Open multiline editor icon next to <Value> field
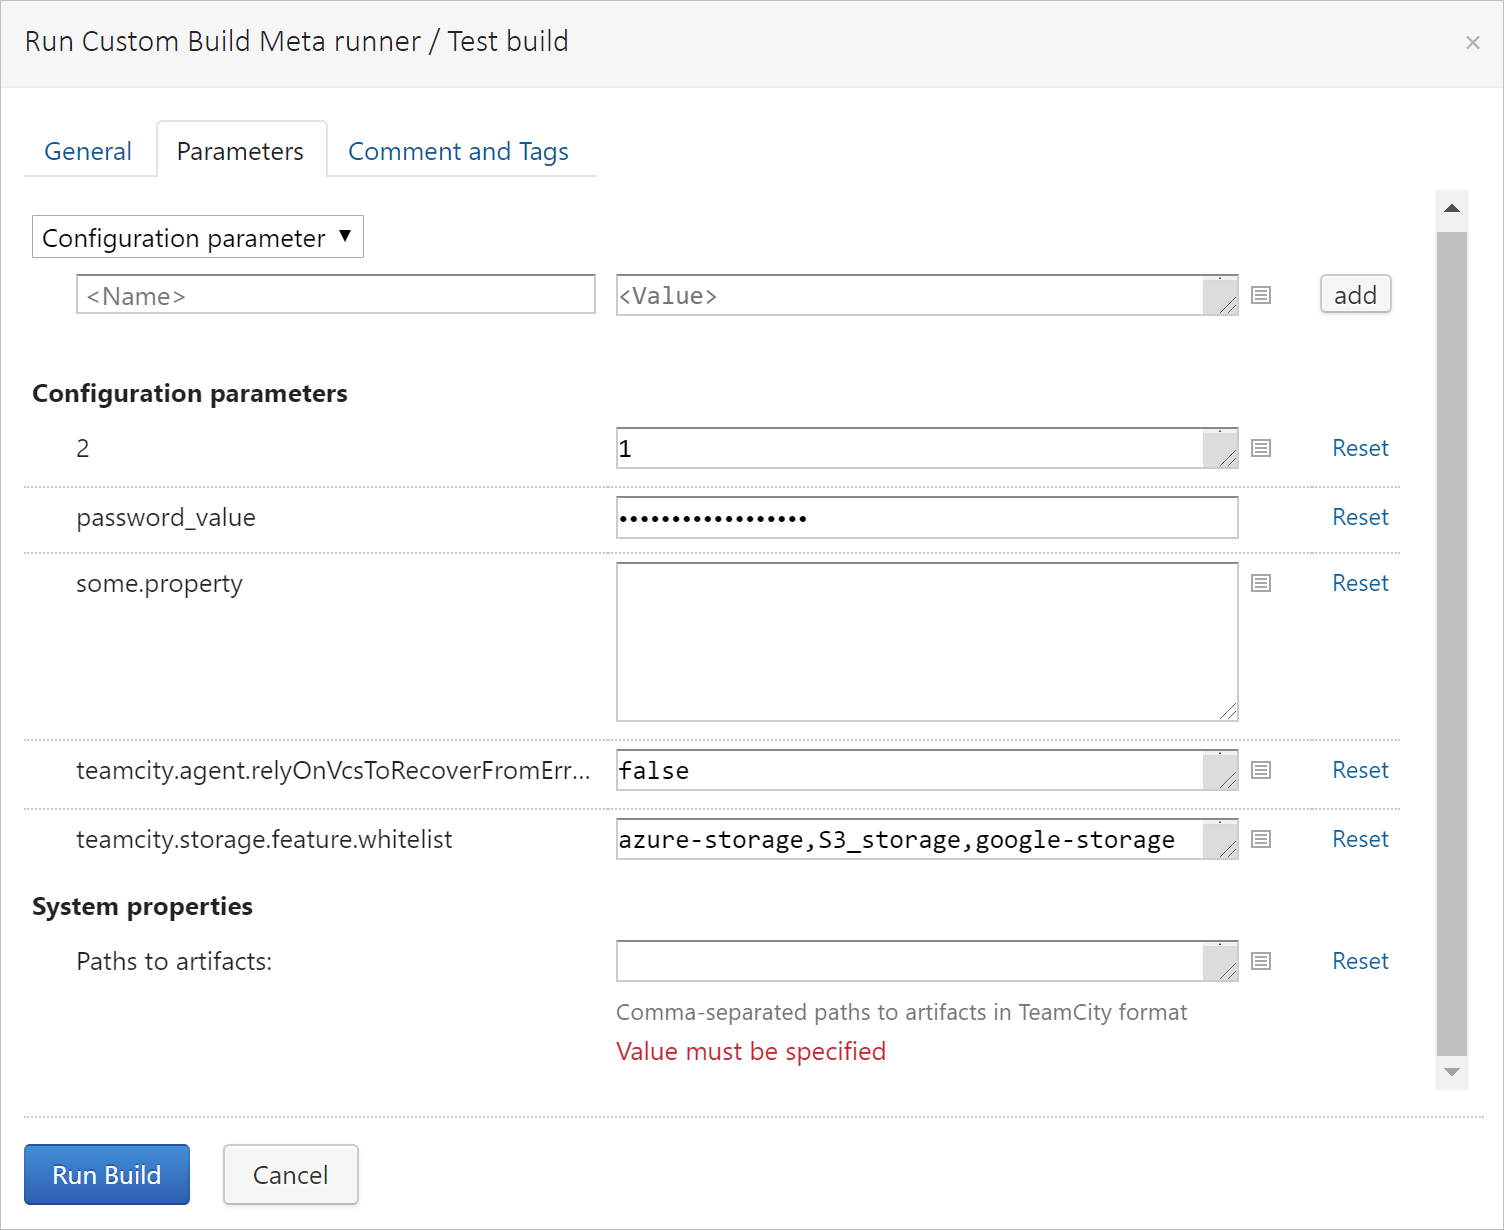Image resolution: width=1504 pixels, height=1230 pixels. pyautogui.click(x=1260, y=295)
